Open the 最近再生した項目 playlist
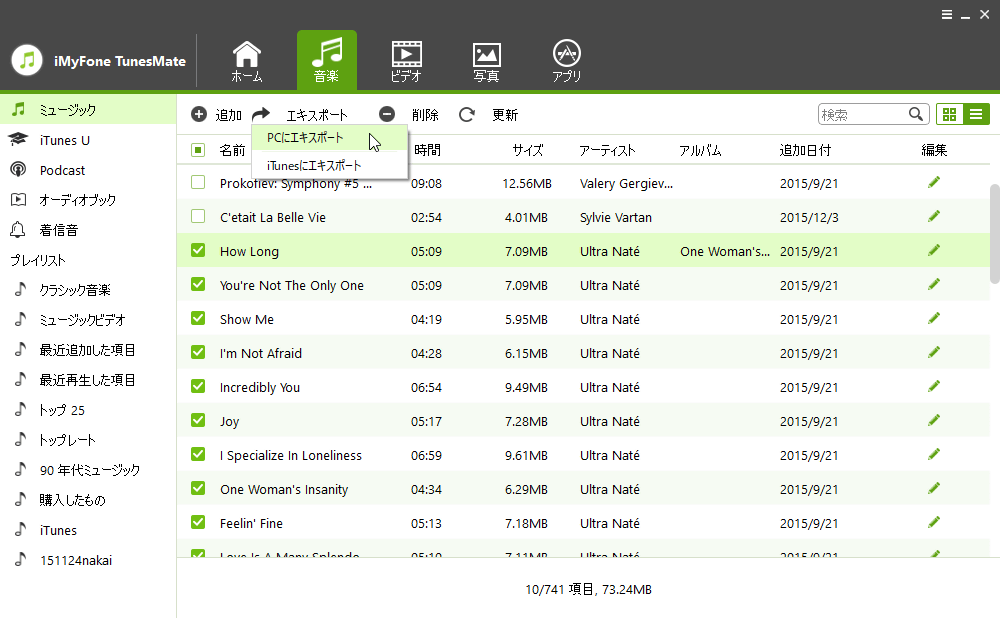The width and height of the screenshot is (1000, 618). [x=88, y=380]
